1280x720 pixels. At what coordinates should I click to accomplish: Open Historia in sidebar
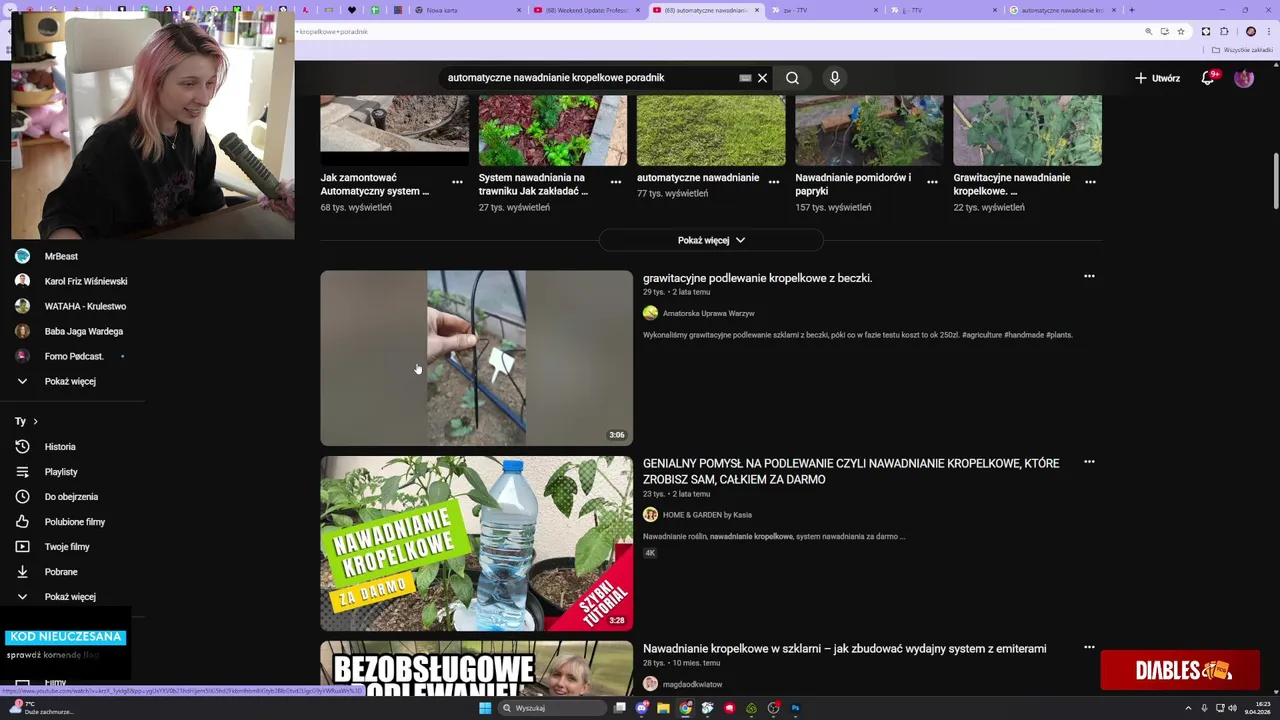pos(60,447)
